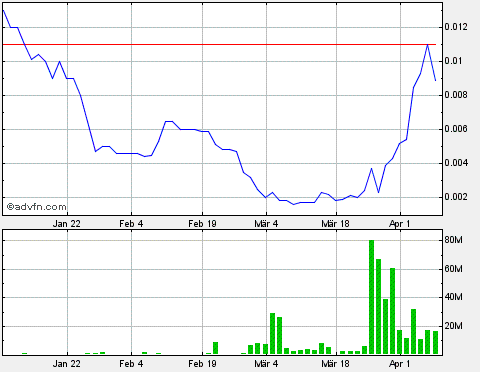Click the 0.012 price axis label
The width and height of the screenshot is (480, 372).
pyautogui.click(x=456, y=27)
